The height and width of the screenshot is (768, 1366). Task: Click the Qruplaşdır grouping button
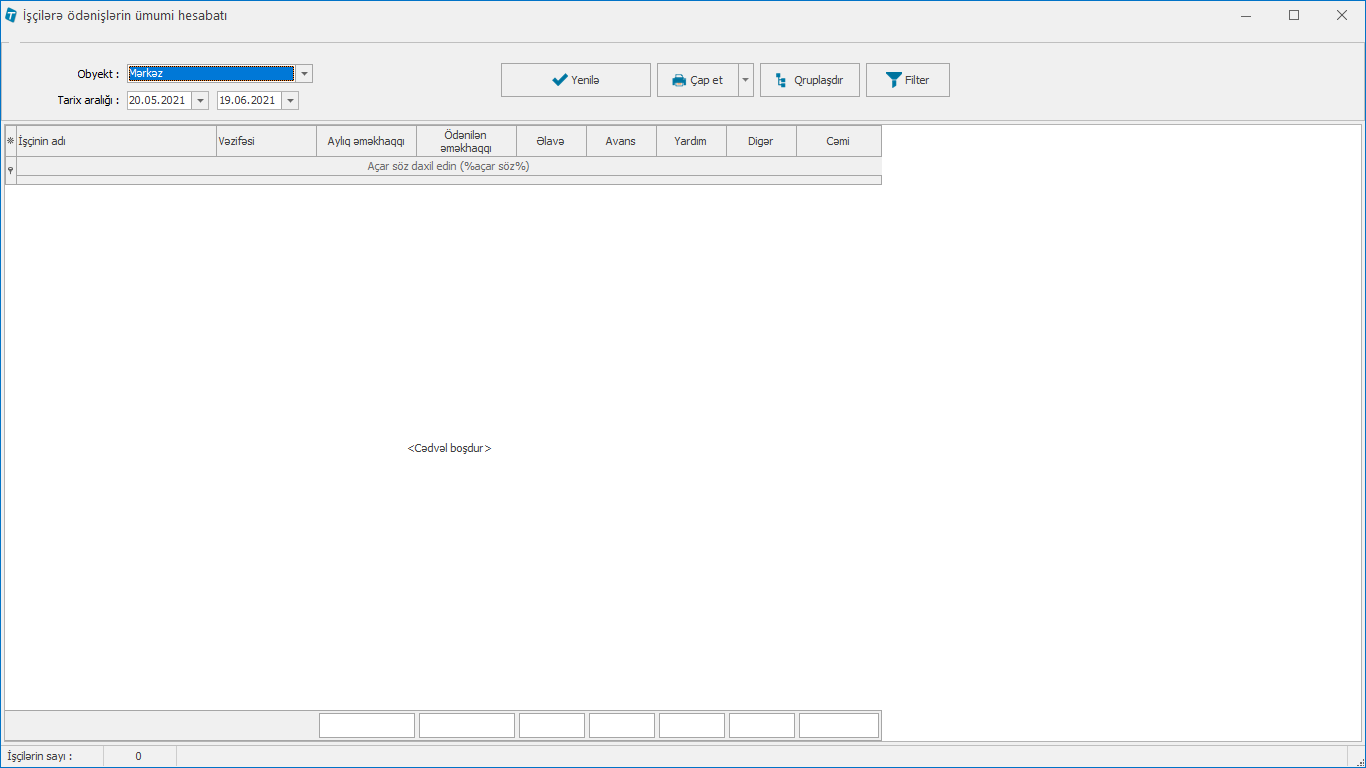tap(809, 80)
